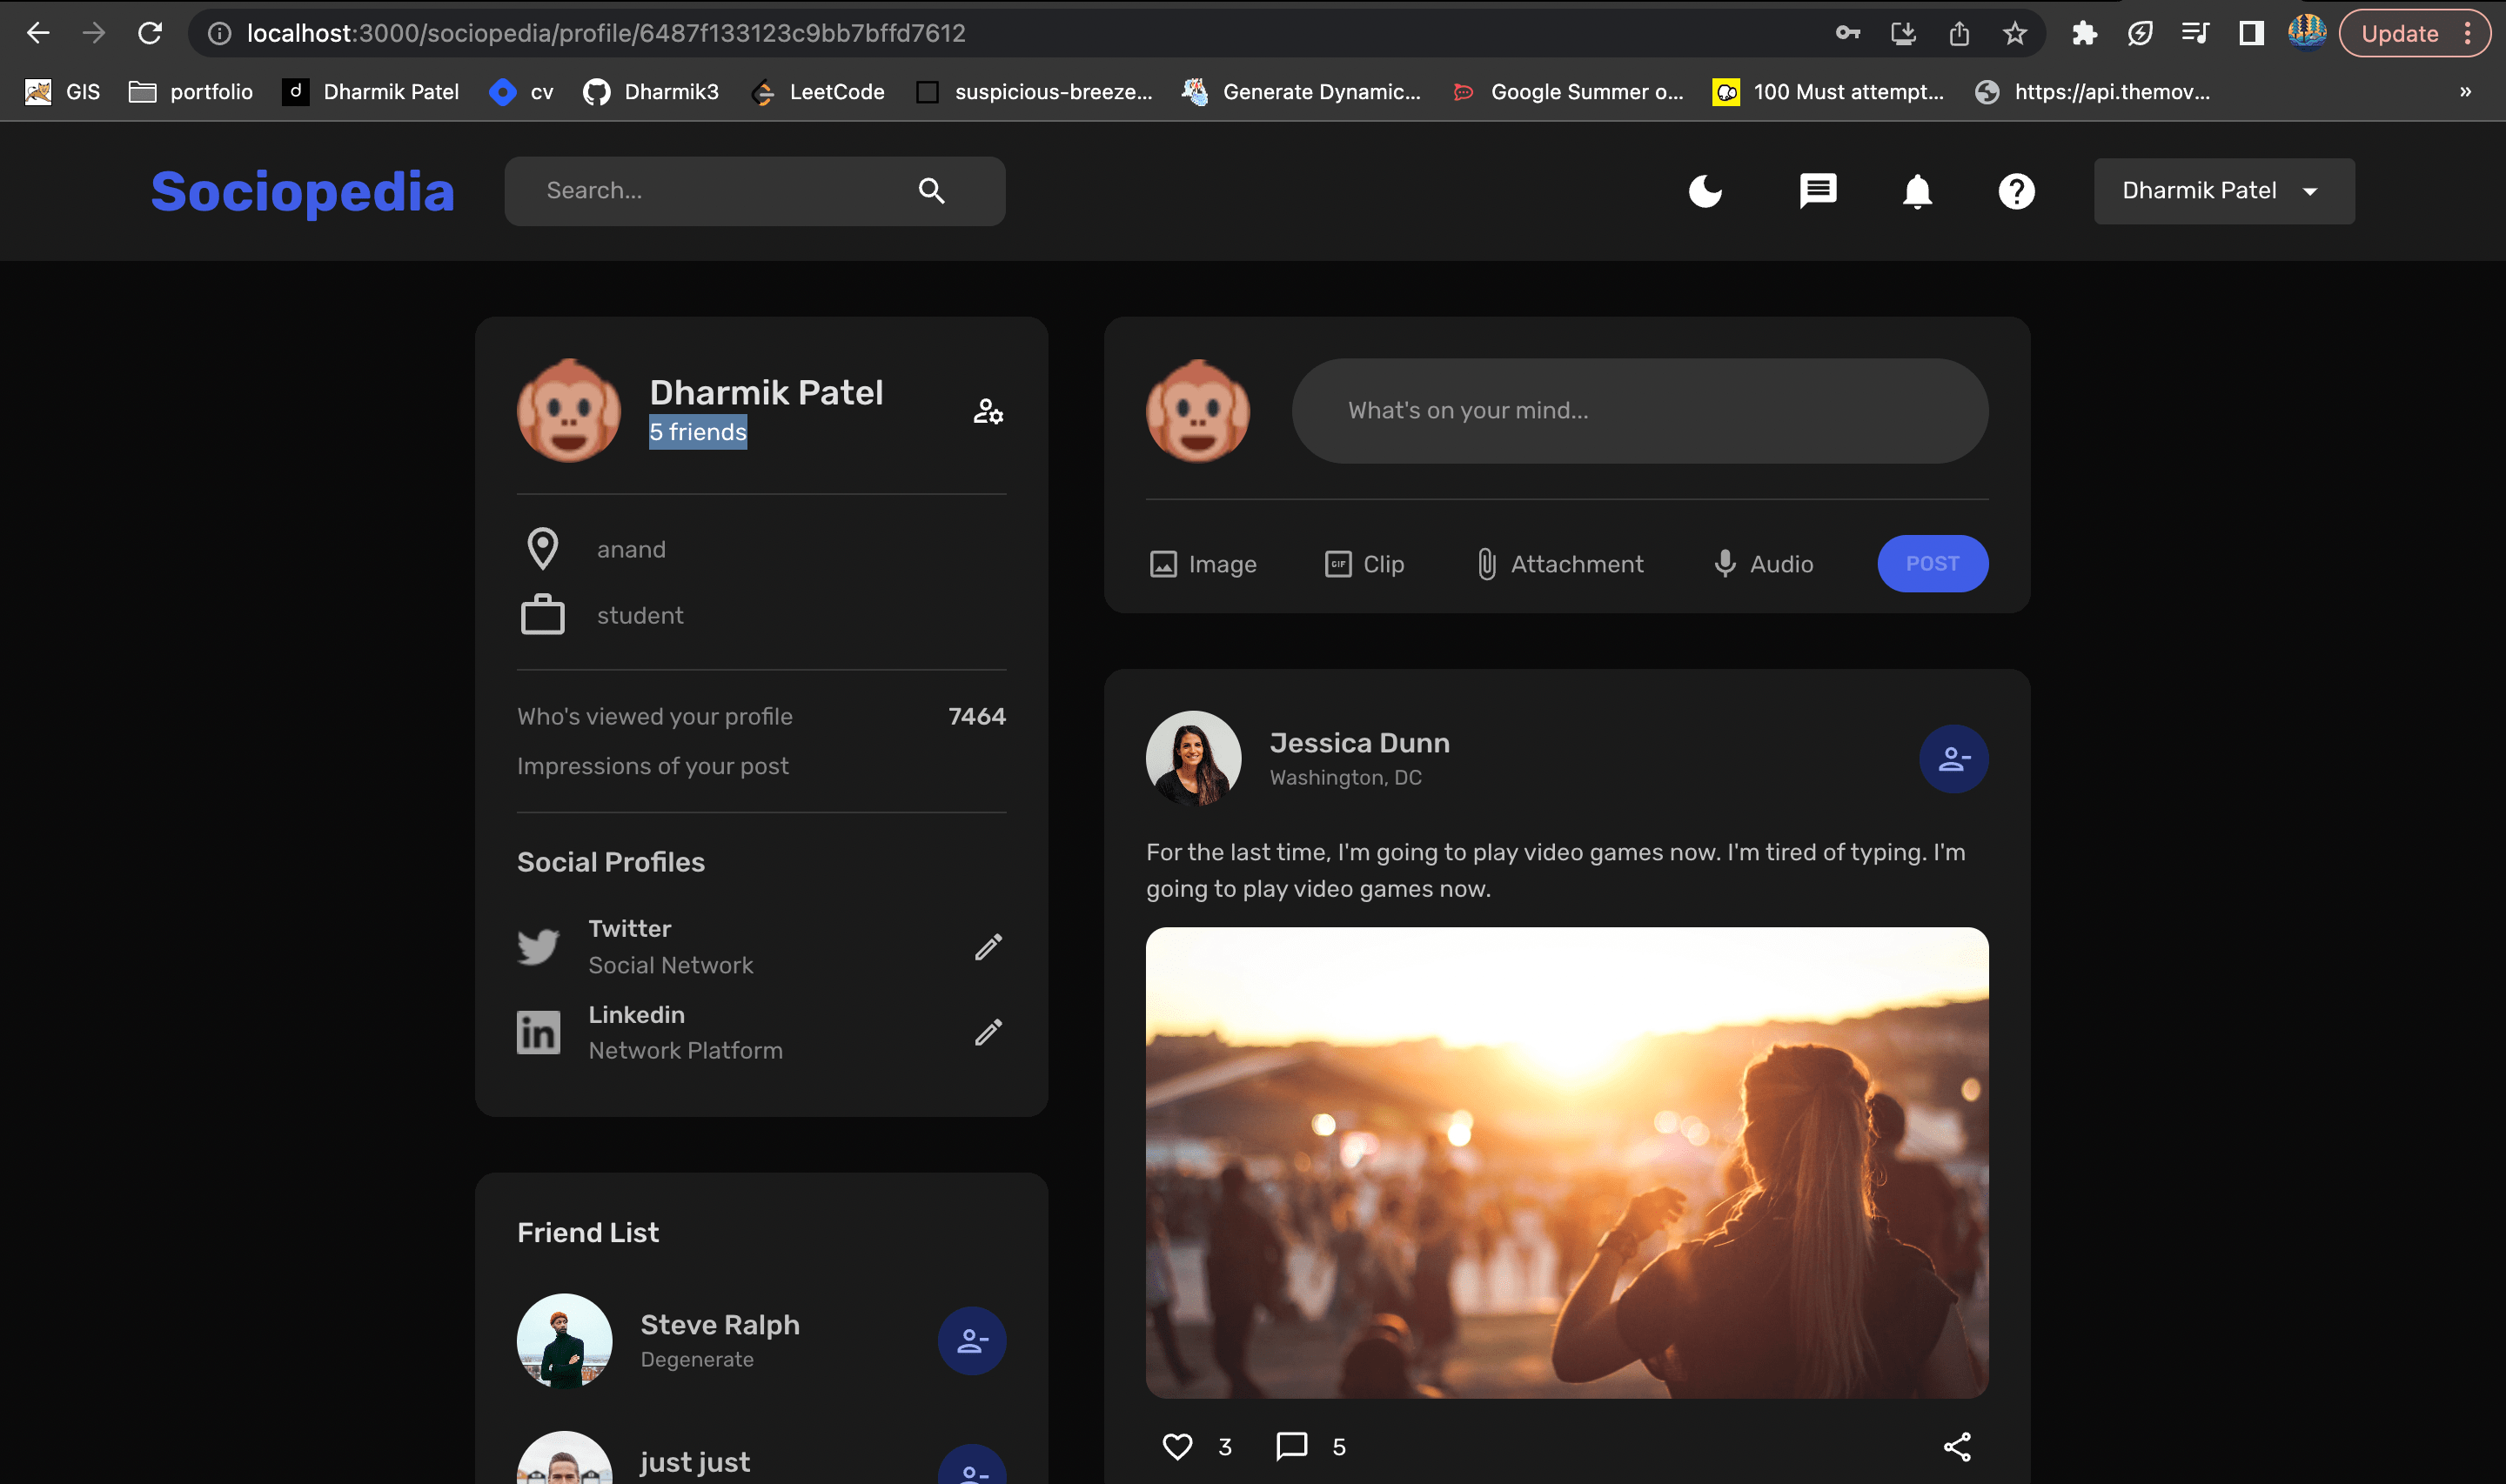Image resolution: width=2506 pixels, height=1484 pixels.
Task: Add Audio to new post
Action: pos(1763,564)
